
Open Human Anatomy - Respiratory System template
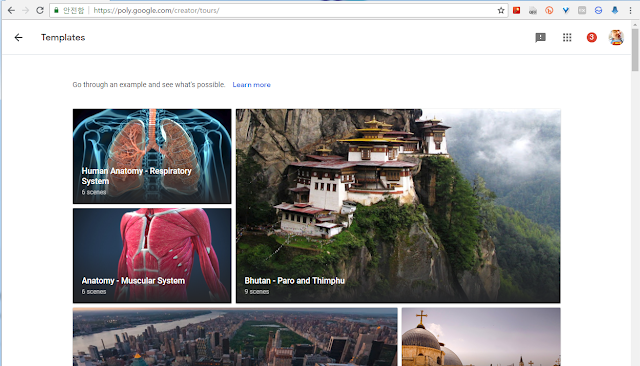(152, 156)
